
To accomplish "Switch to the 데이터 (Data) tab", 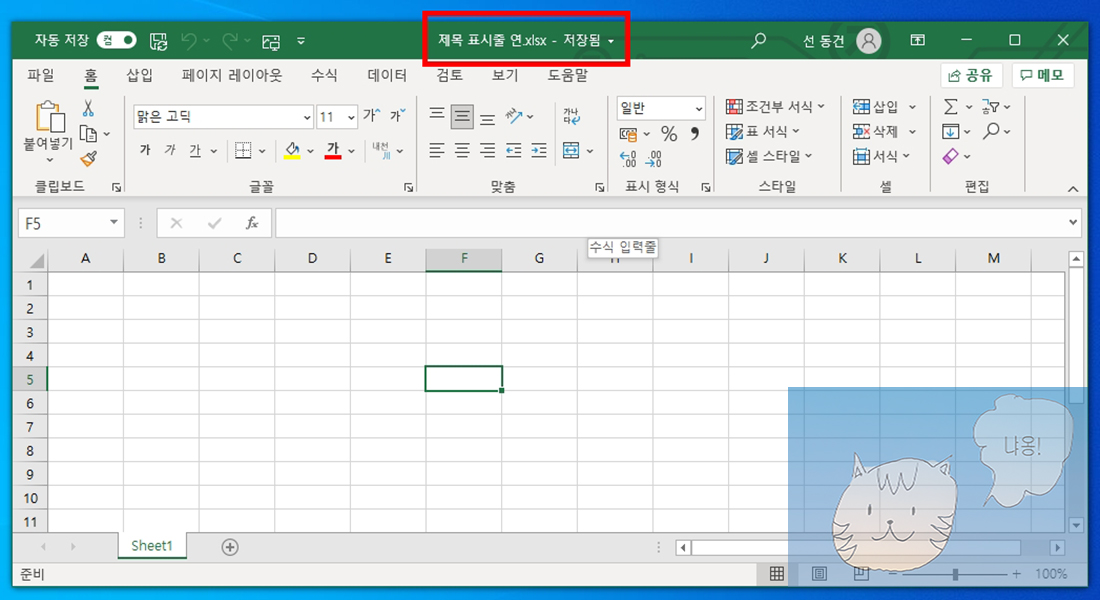I will tap(387, 75).
